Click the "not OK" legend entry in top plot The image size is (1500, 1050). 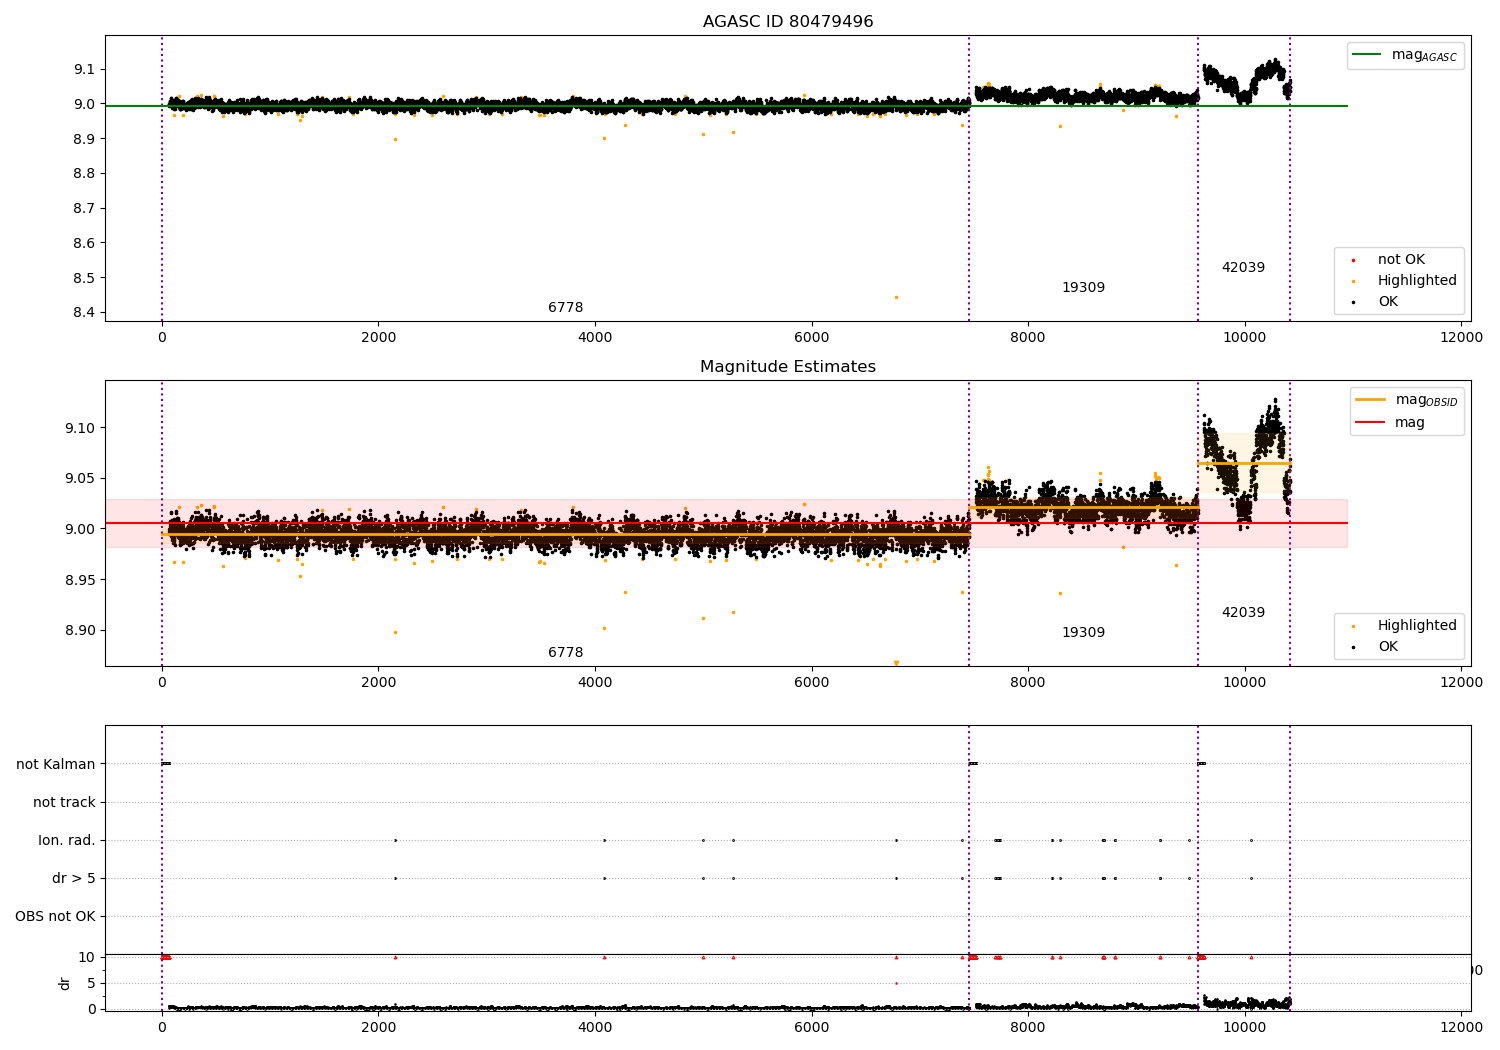[x=1401, y=260]
